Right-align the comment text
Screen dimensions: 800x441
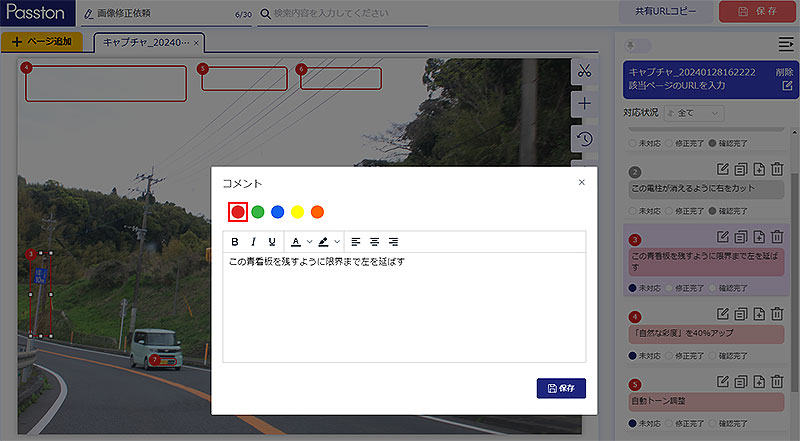click(x=393, y=242)
